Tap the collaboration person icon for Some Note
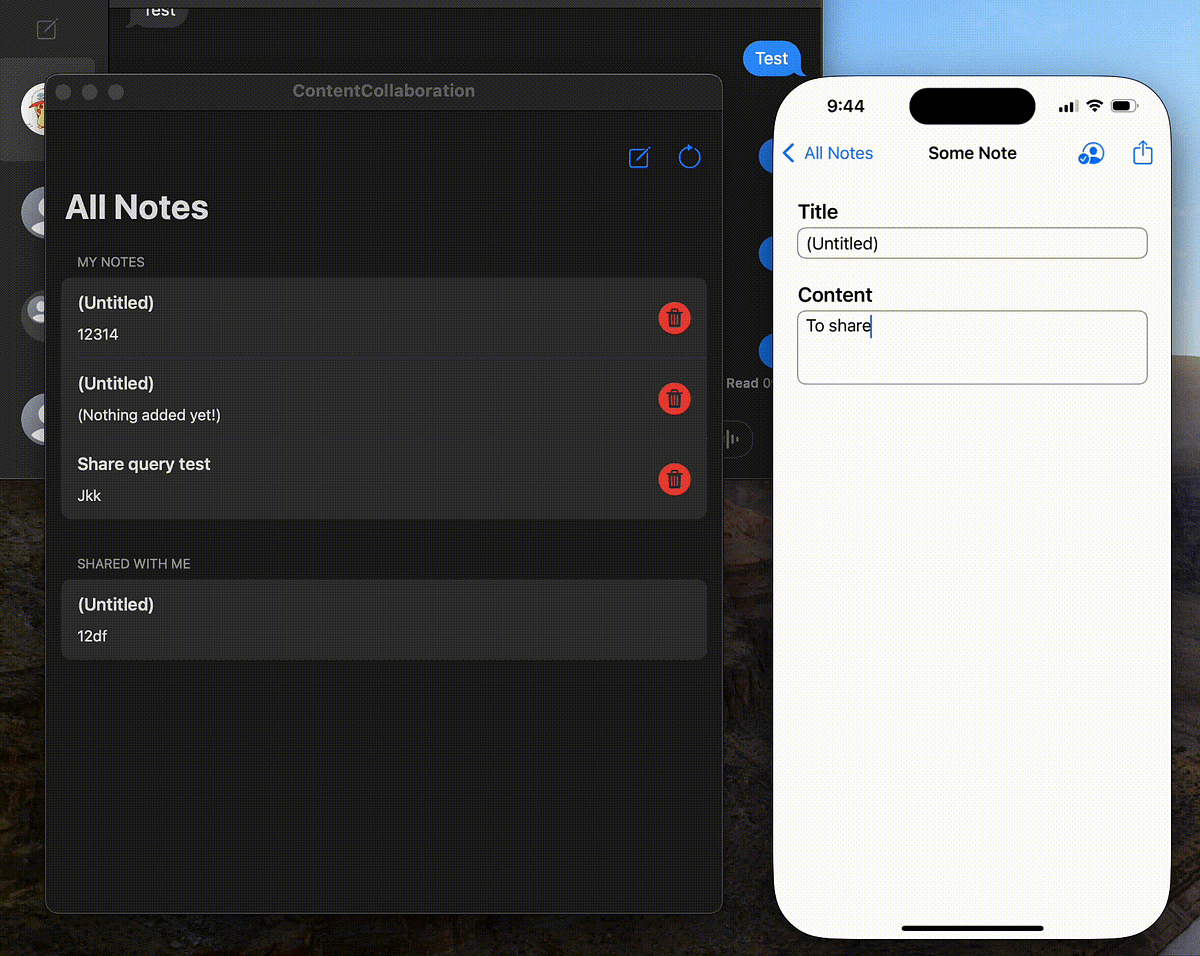The height and width of the screenshot is (956, 1200). 1092,153
